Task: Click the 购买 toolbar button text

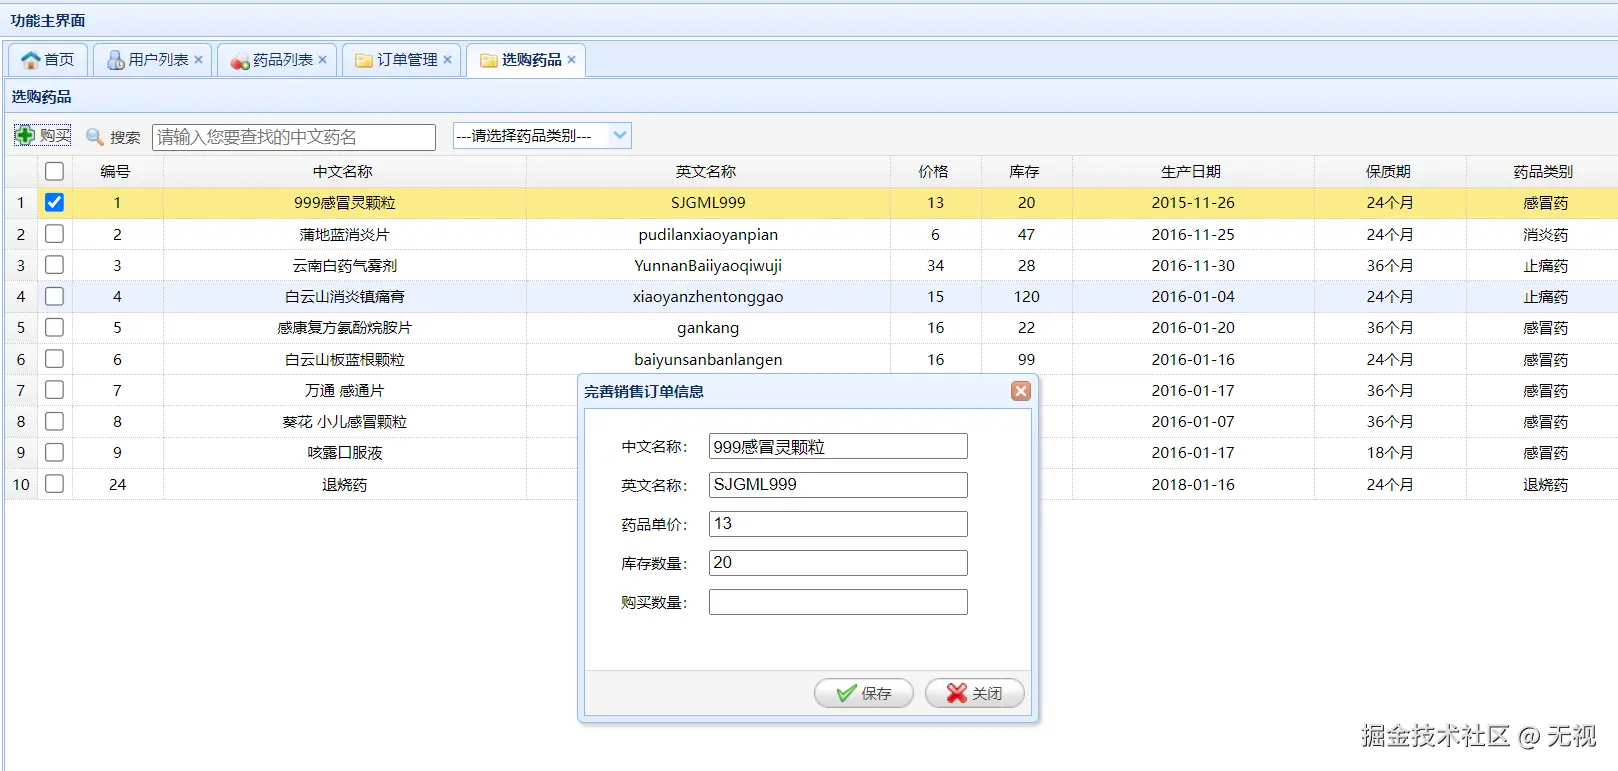Action: (55, 136)
